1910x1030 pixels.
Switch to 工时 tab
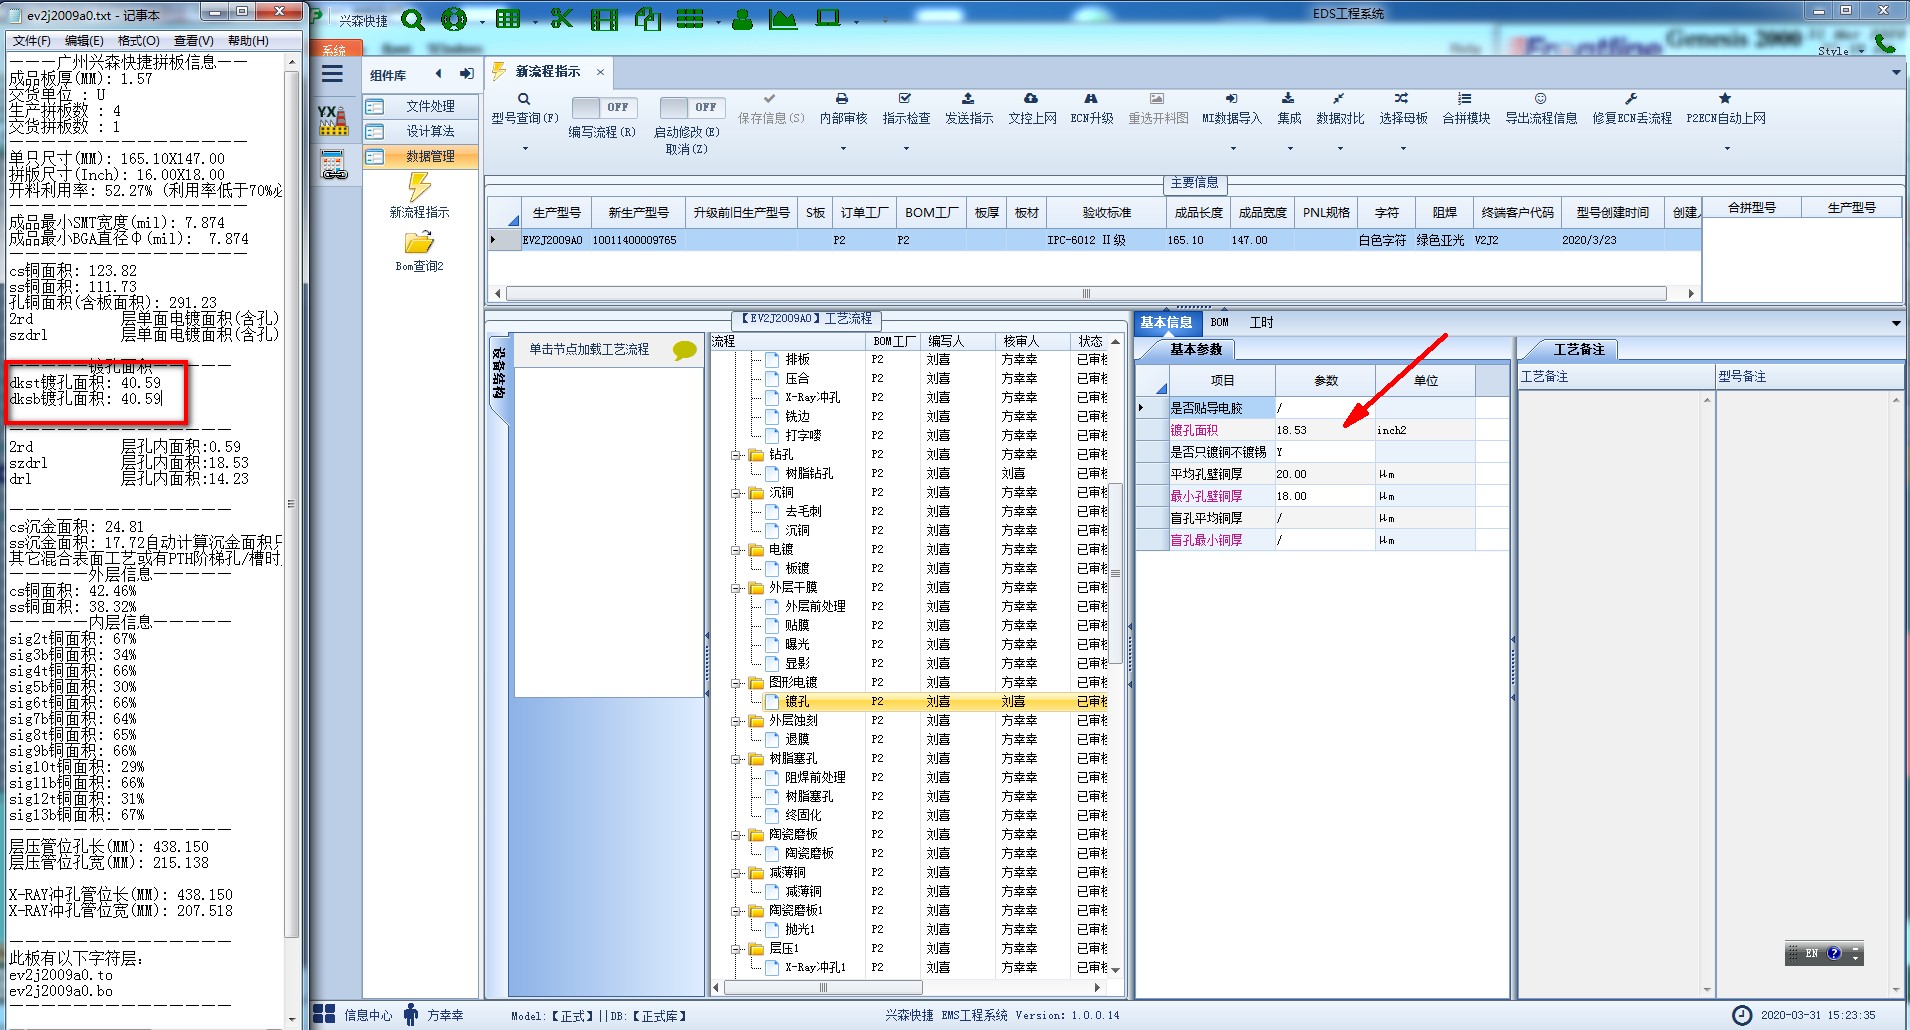click(1261, 322)
